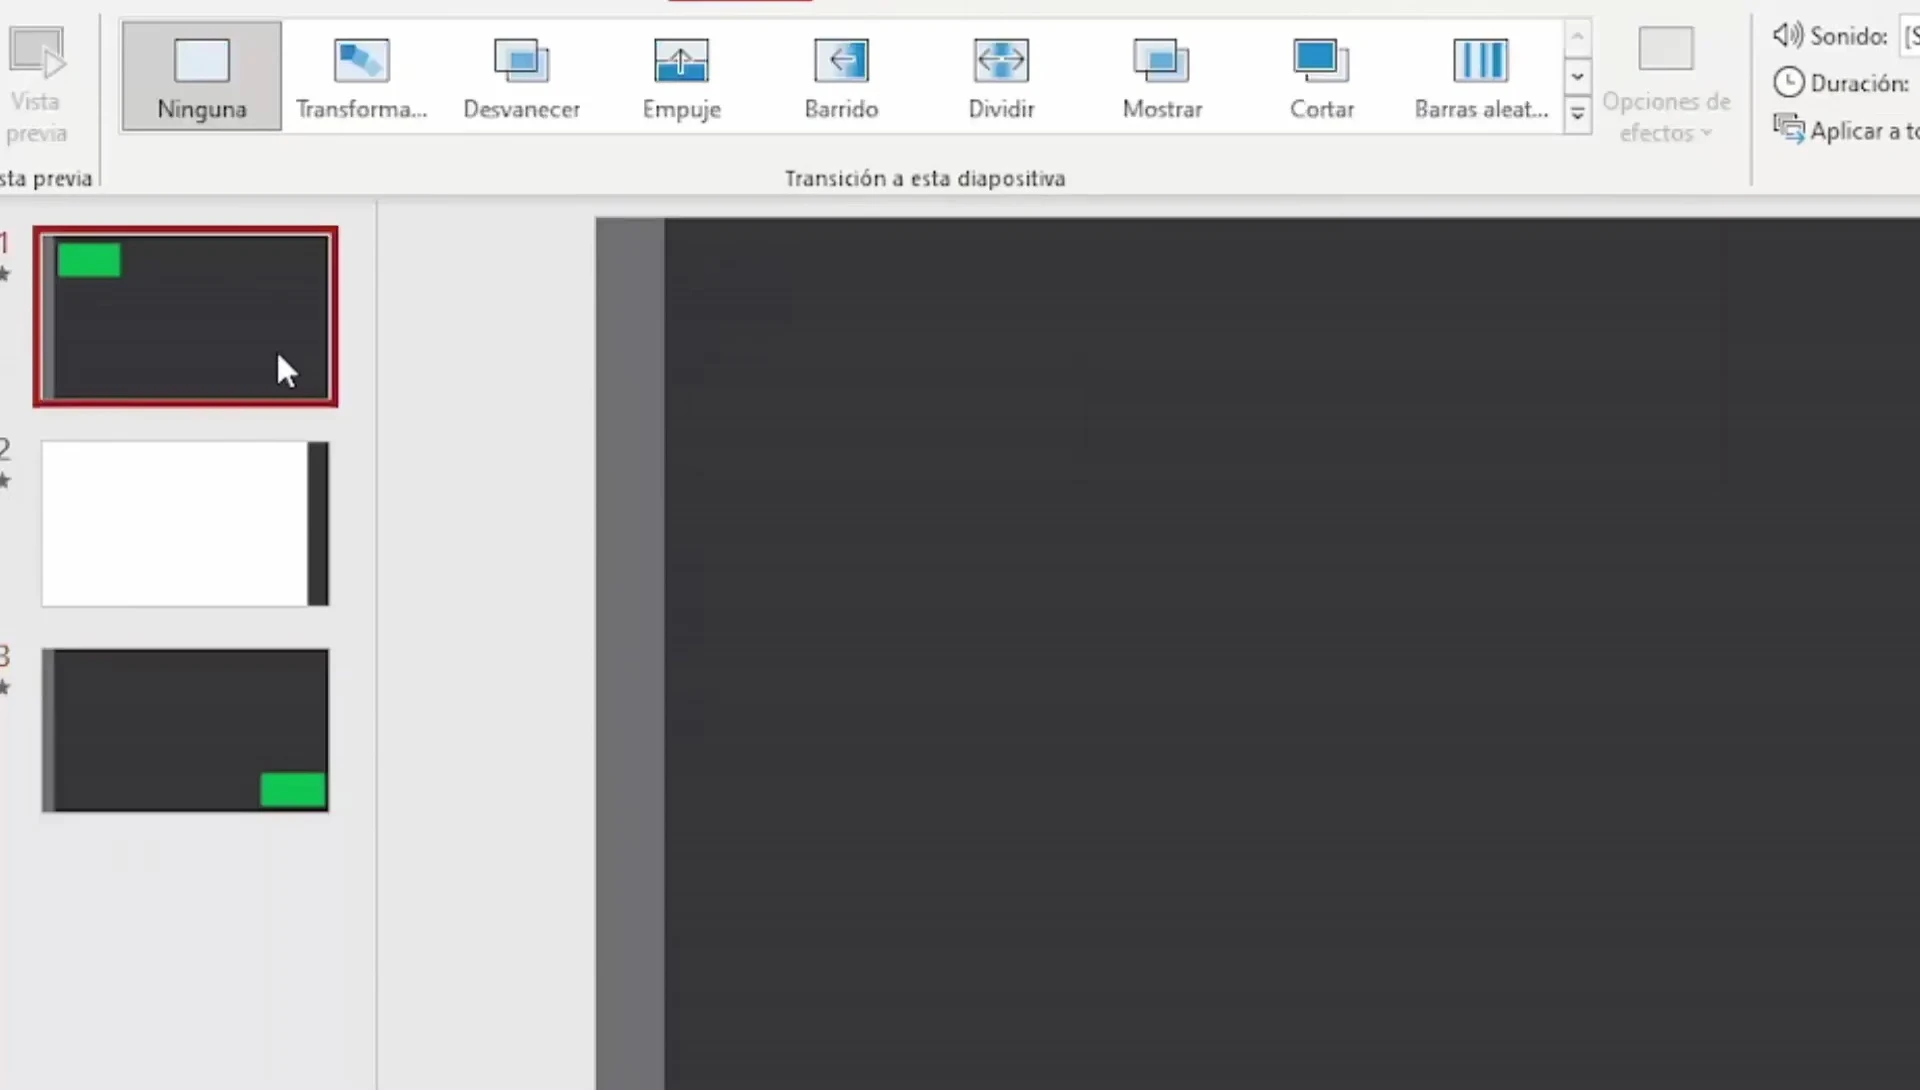The image size is (1920, 1090).
Task: Select slide 1 thumbnail
Action: point(185,316)
